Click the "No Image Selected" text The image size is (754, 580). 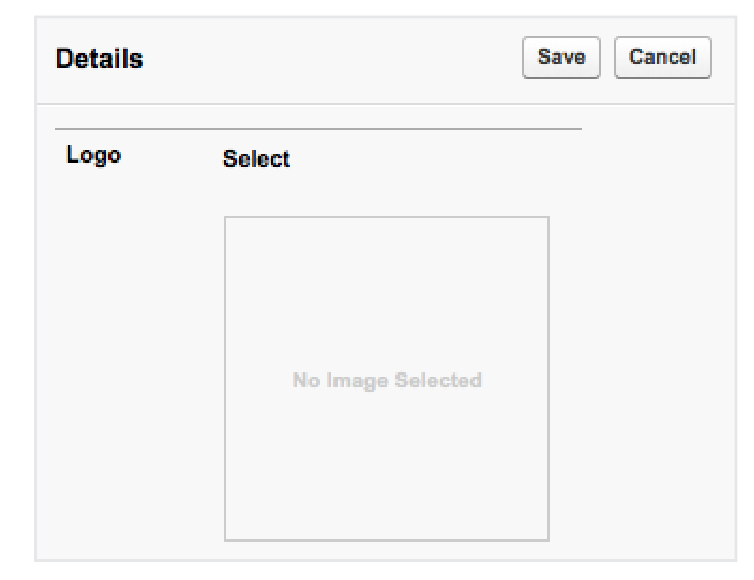tap(386, 380)
